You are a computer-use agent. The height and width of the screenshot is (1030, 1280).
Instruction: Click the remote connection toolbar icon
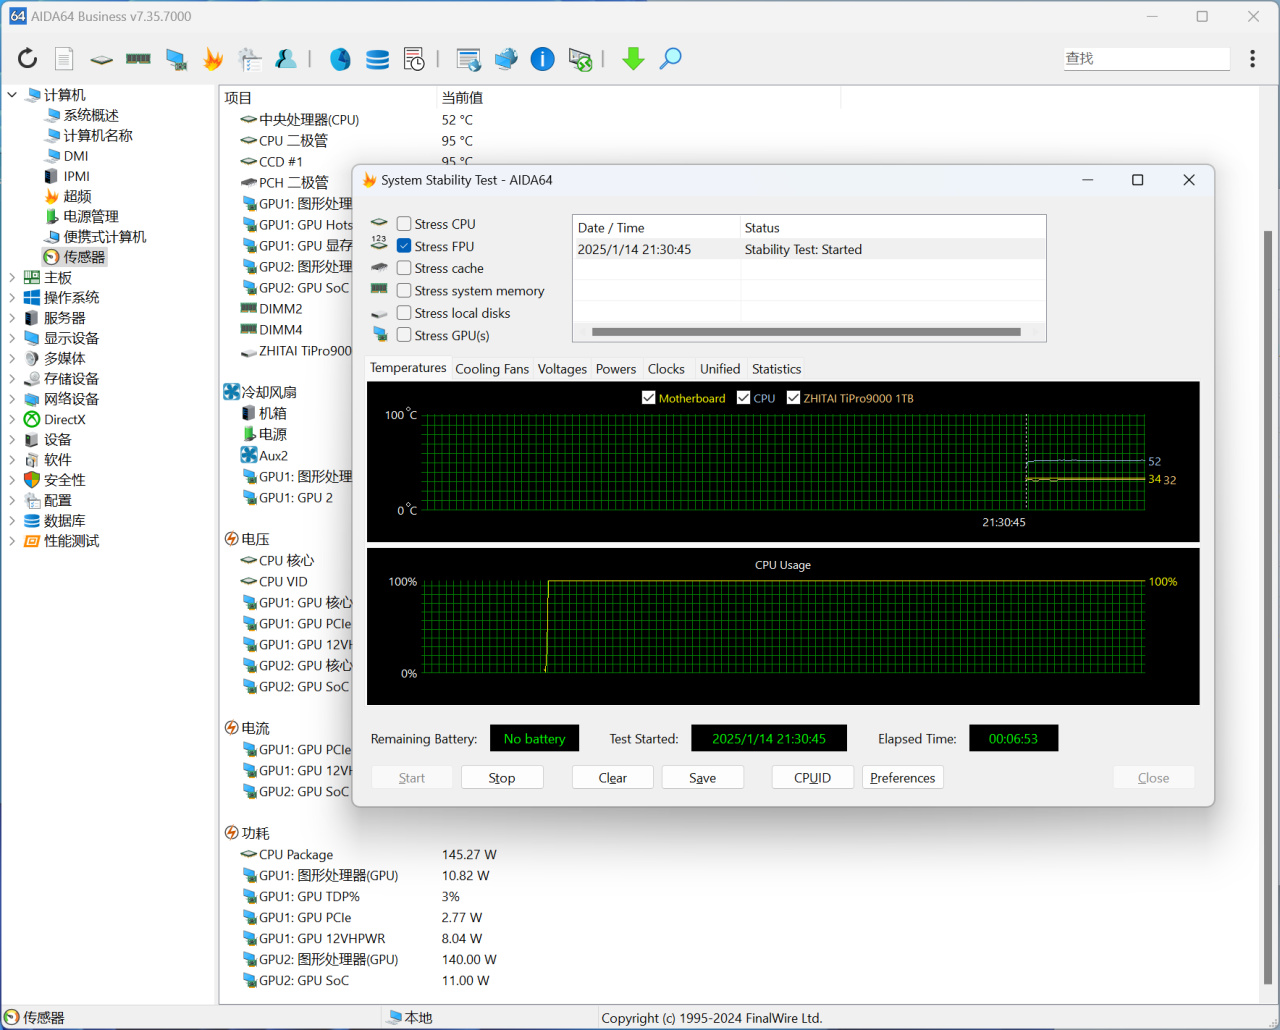pos(580,59)
